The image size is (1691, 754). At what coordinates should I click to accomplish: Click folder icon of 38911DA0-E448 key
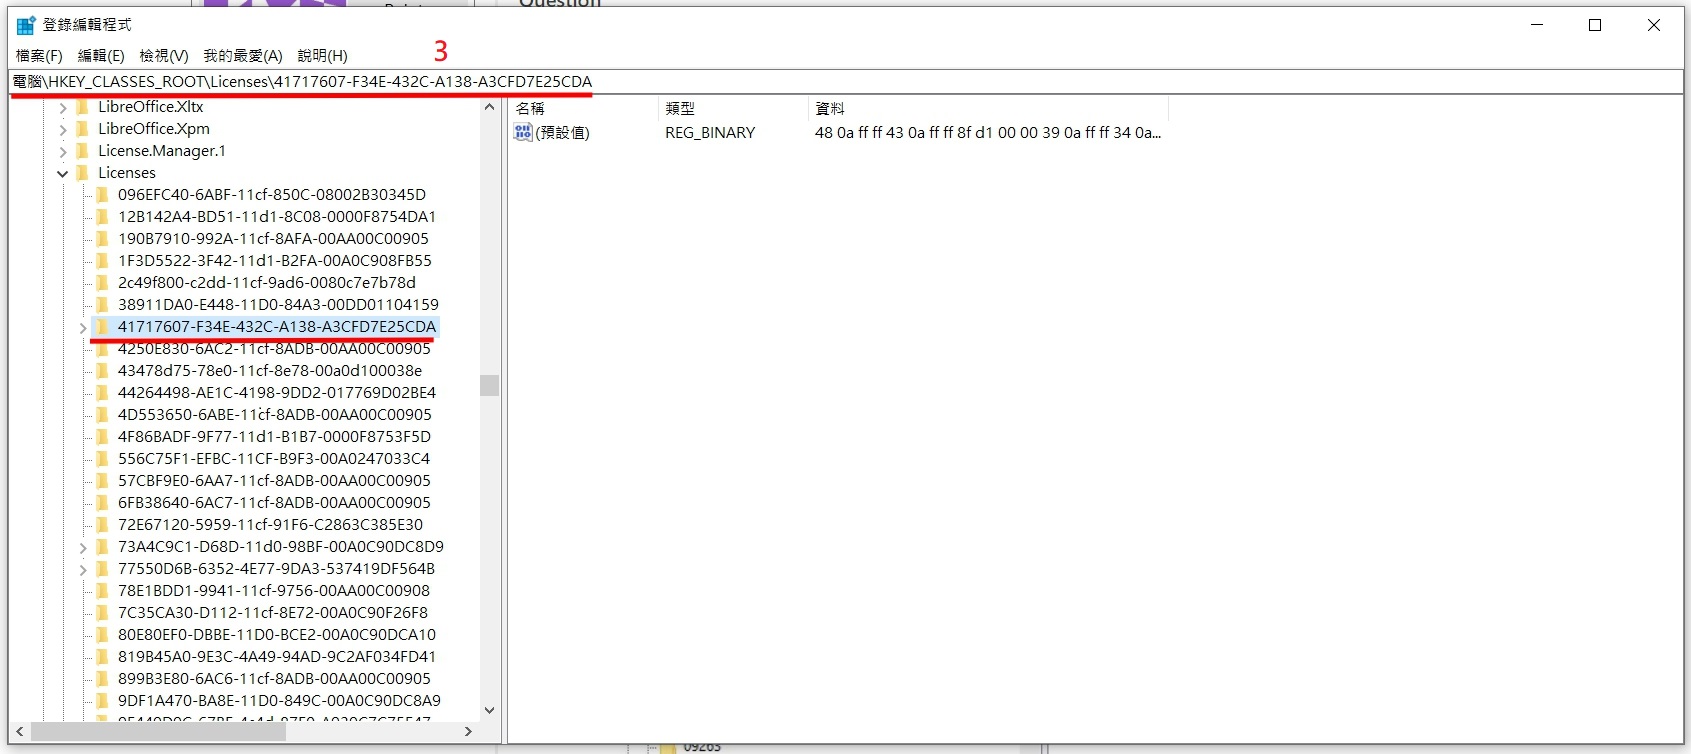(x=102, y=305)
